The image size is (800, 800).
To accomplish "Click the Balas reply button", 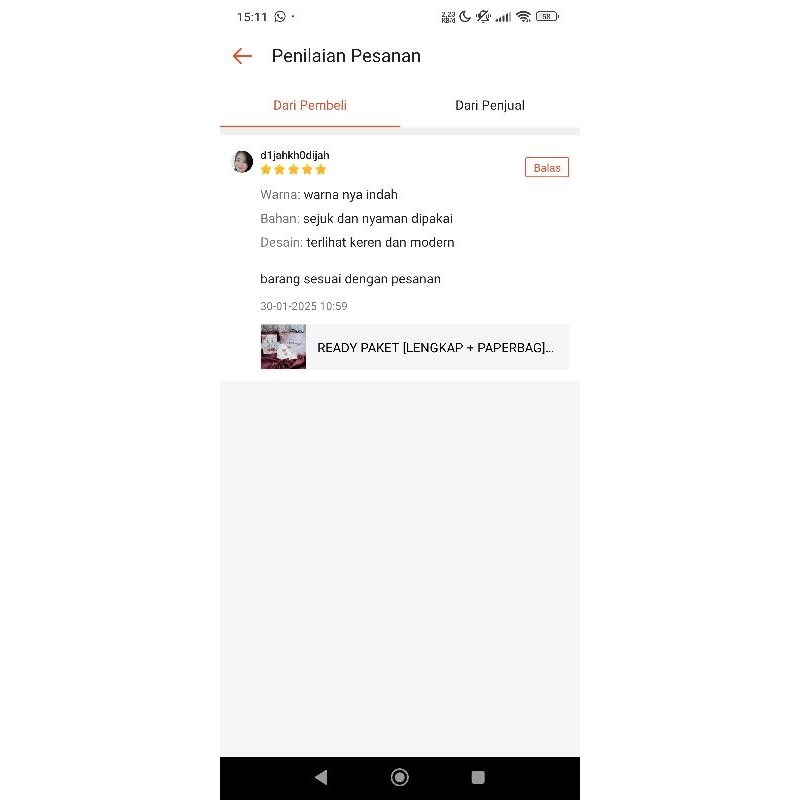I will 546,167.
